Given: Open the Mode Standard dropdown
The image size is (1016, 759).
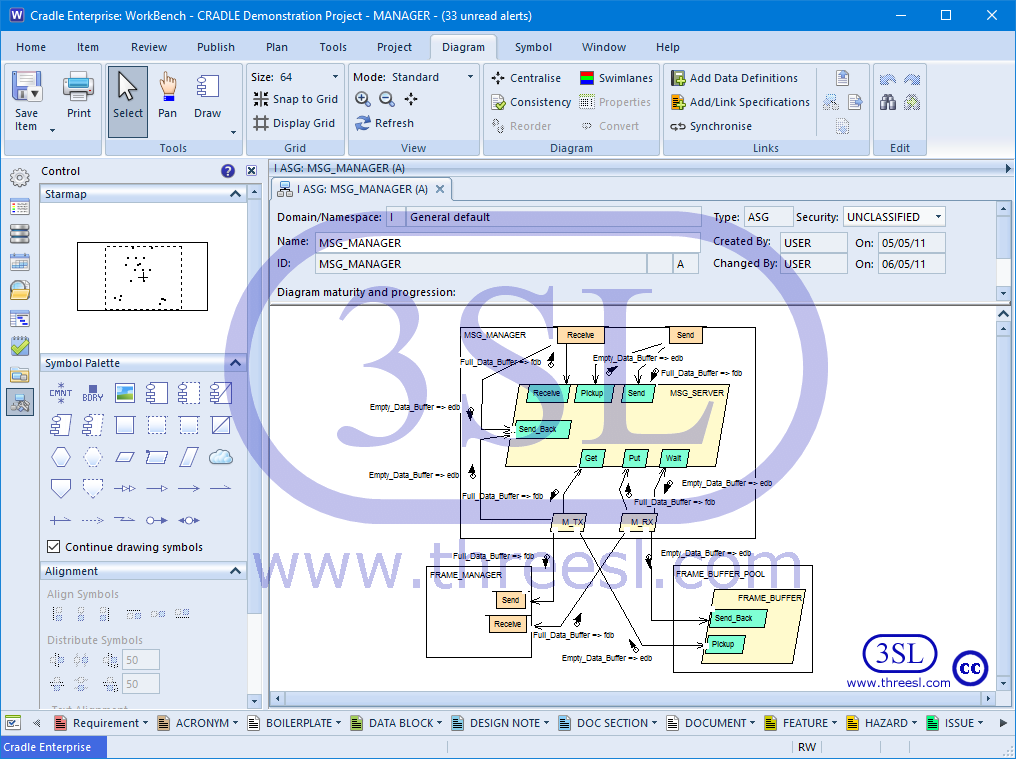Looking at the screenshot, I should (x=470, y=77).
